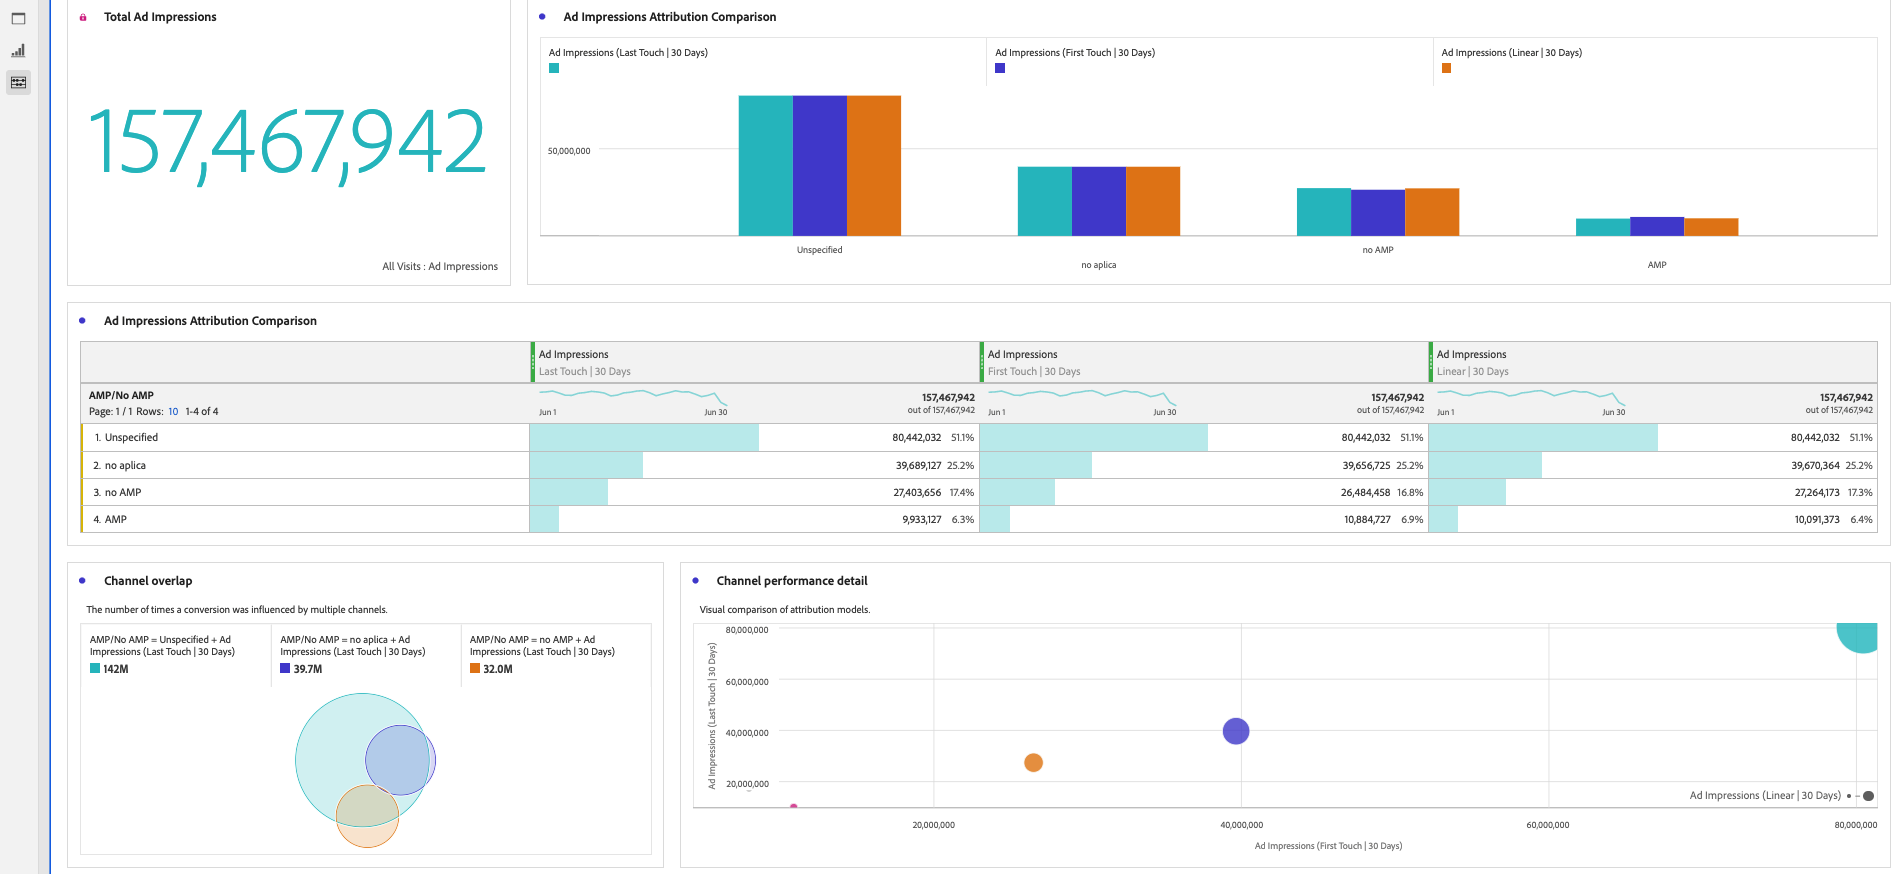Click the blue bubble in the scatter plot
1896x874 pixels.
coord(1236,731)
